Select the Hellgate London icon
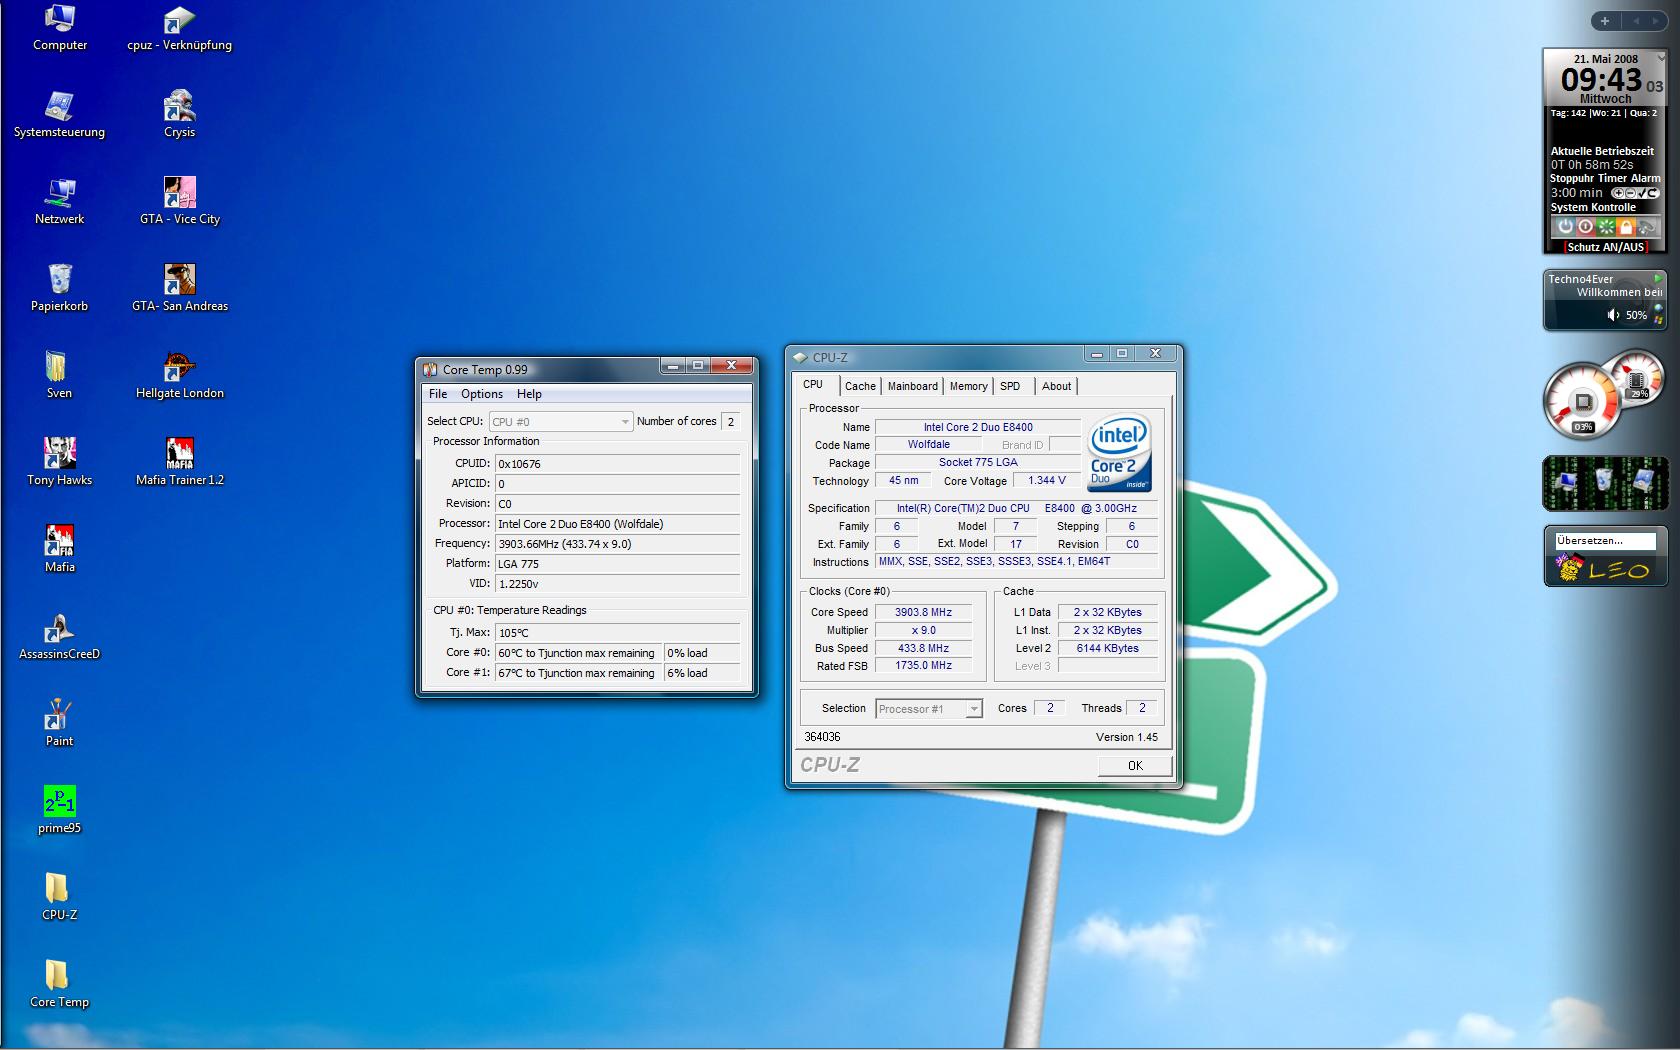Viewport: 1680px width, 1050px height. point(179,375)
